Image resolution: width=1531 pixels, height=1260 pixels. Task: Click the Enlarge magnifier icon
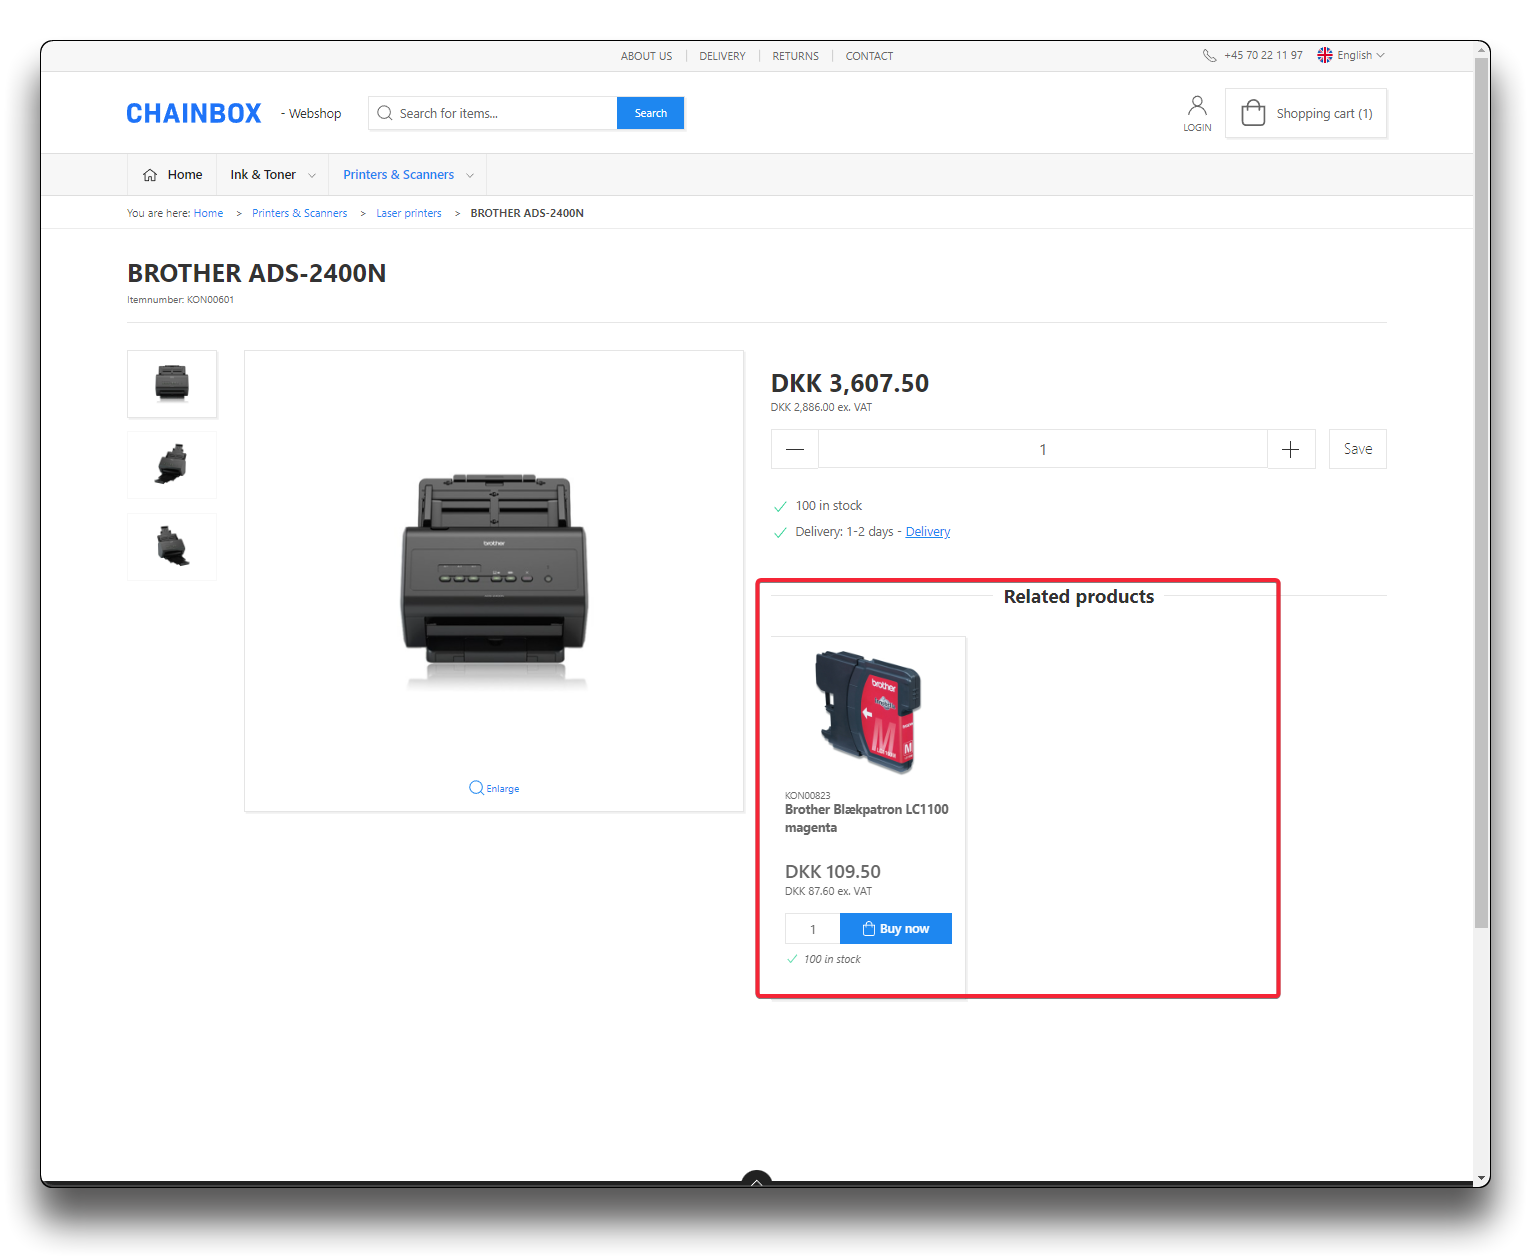point(476,788)
